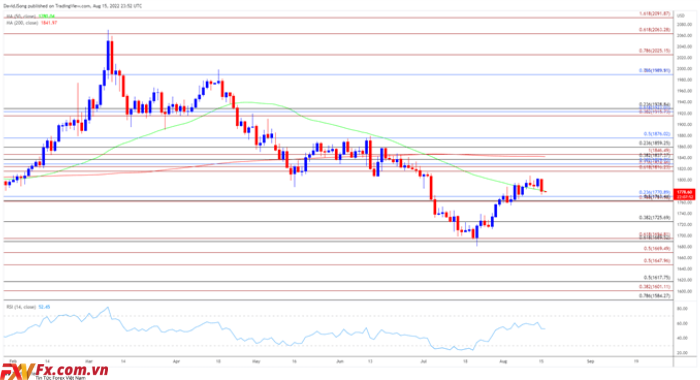This screenshot has height=380, width=700.
Task: Click Sep on the time axis
Action: click(x=590, y=361)
